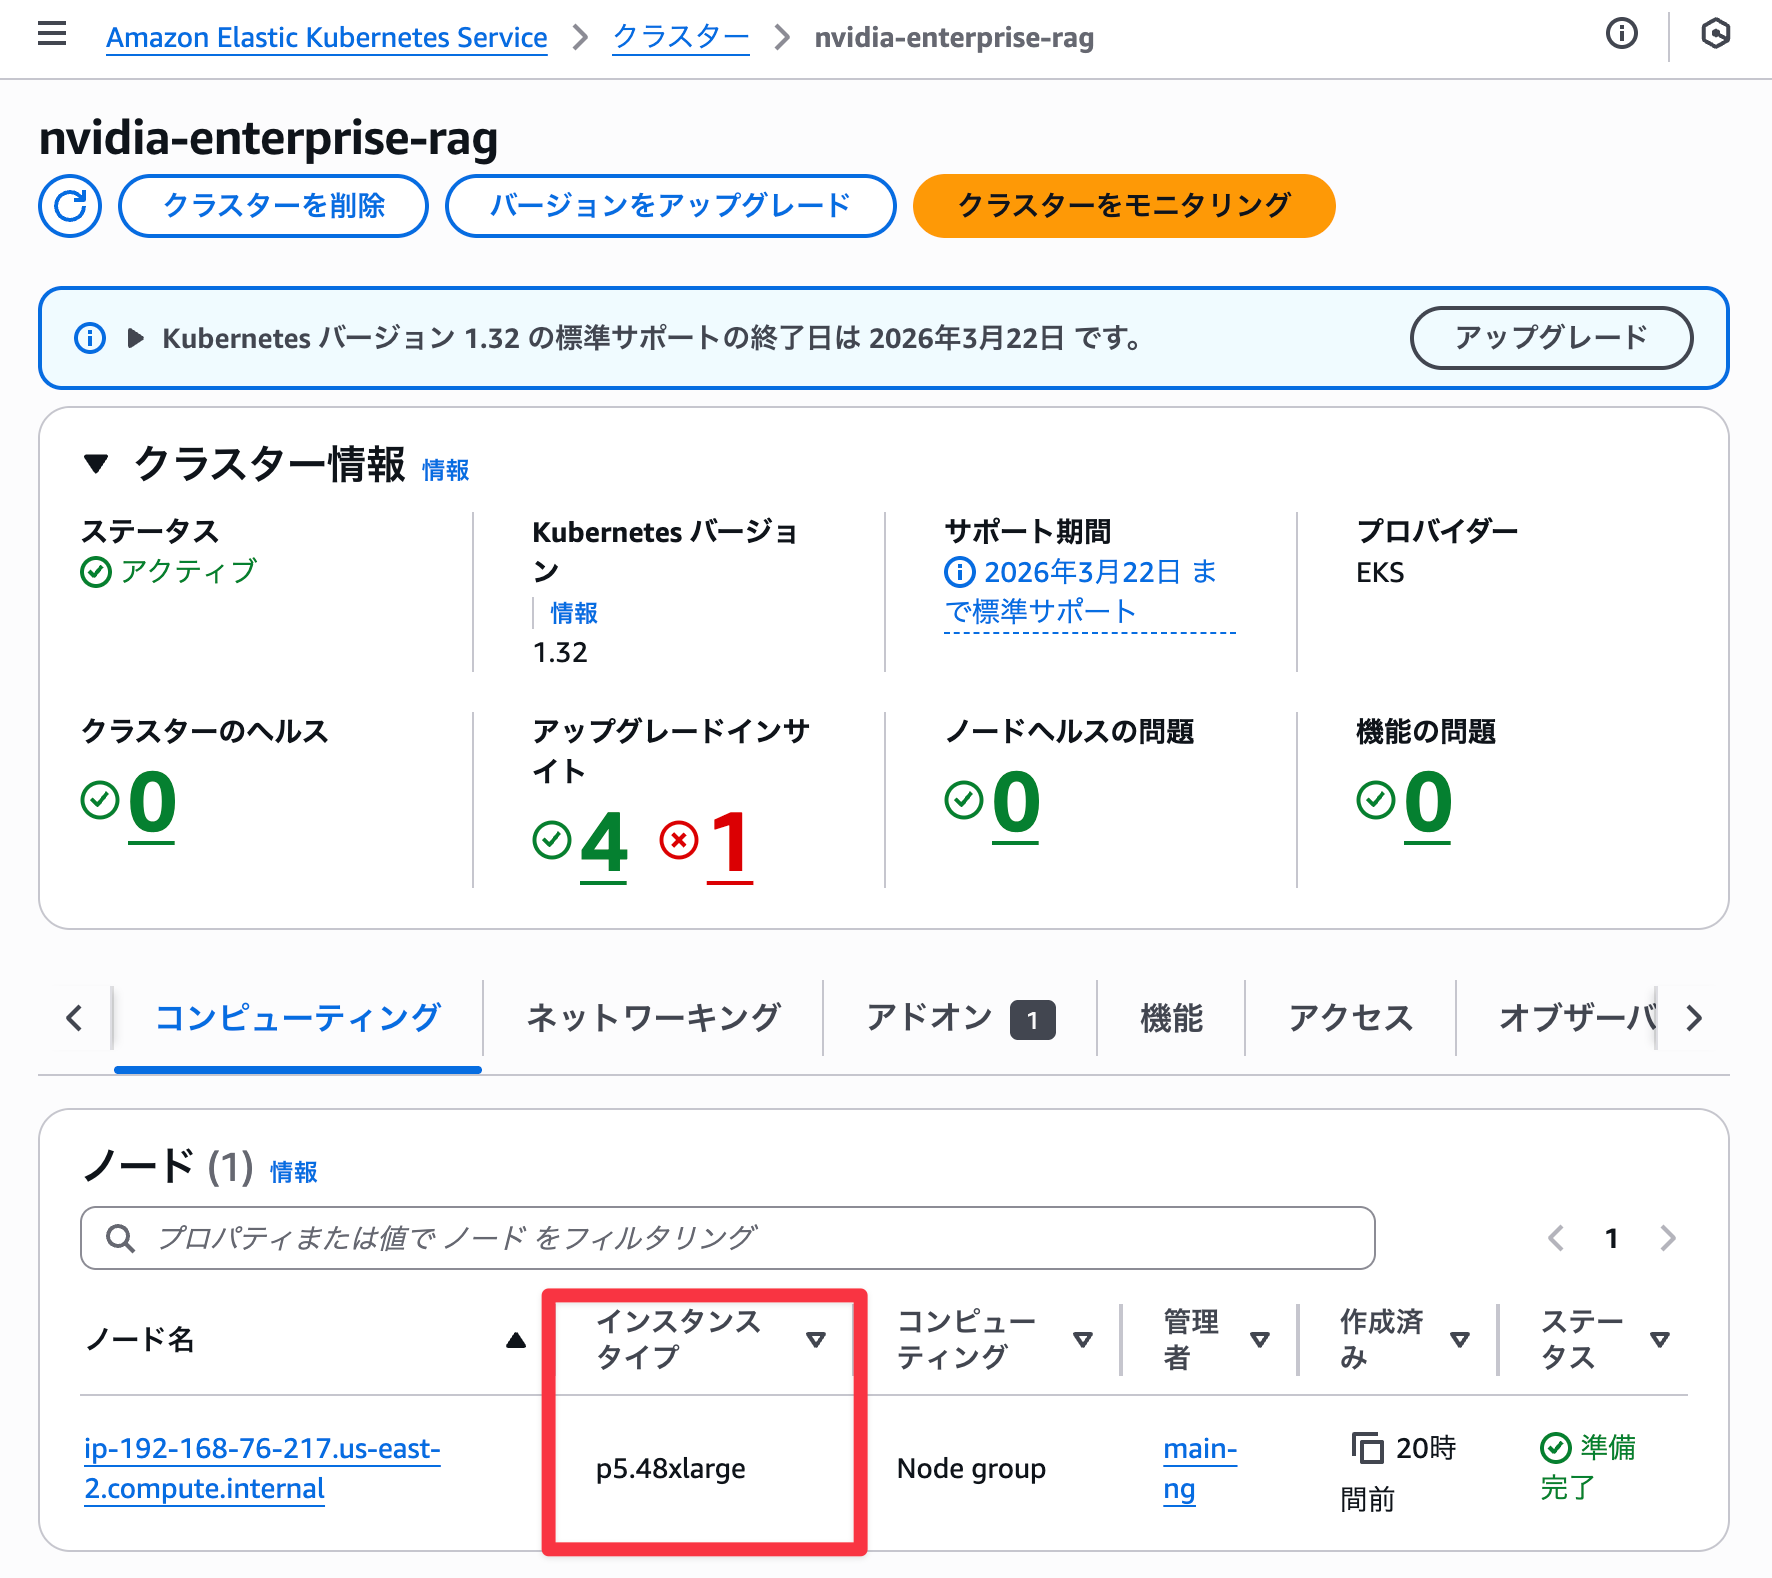Click the sort triangle on the ノード名 column
This screenshot has height=1578, width=1772.
[516, 1339]
